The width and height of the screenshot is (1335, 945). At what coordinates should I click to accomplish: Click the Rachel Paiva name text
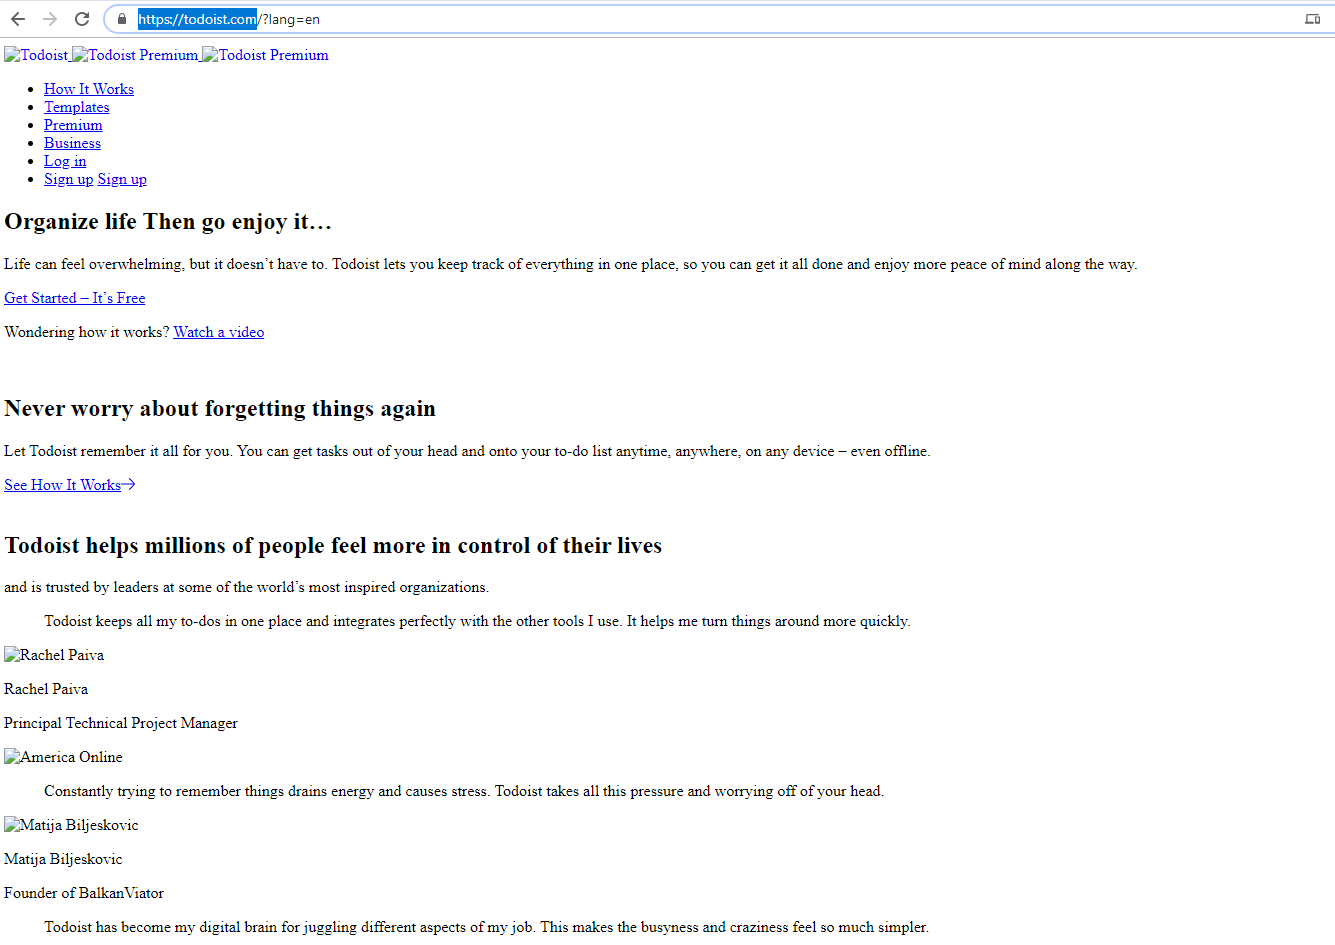coord(46,689)
